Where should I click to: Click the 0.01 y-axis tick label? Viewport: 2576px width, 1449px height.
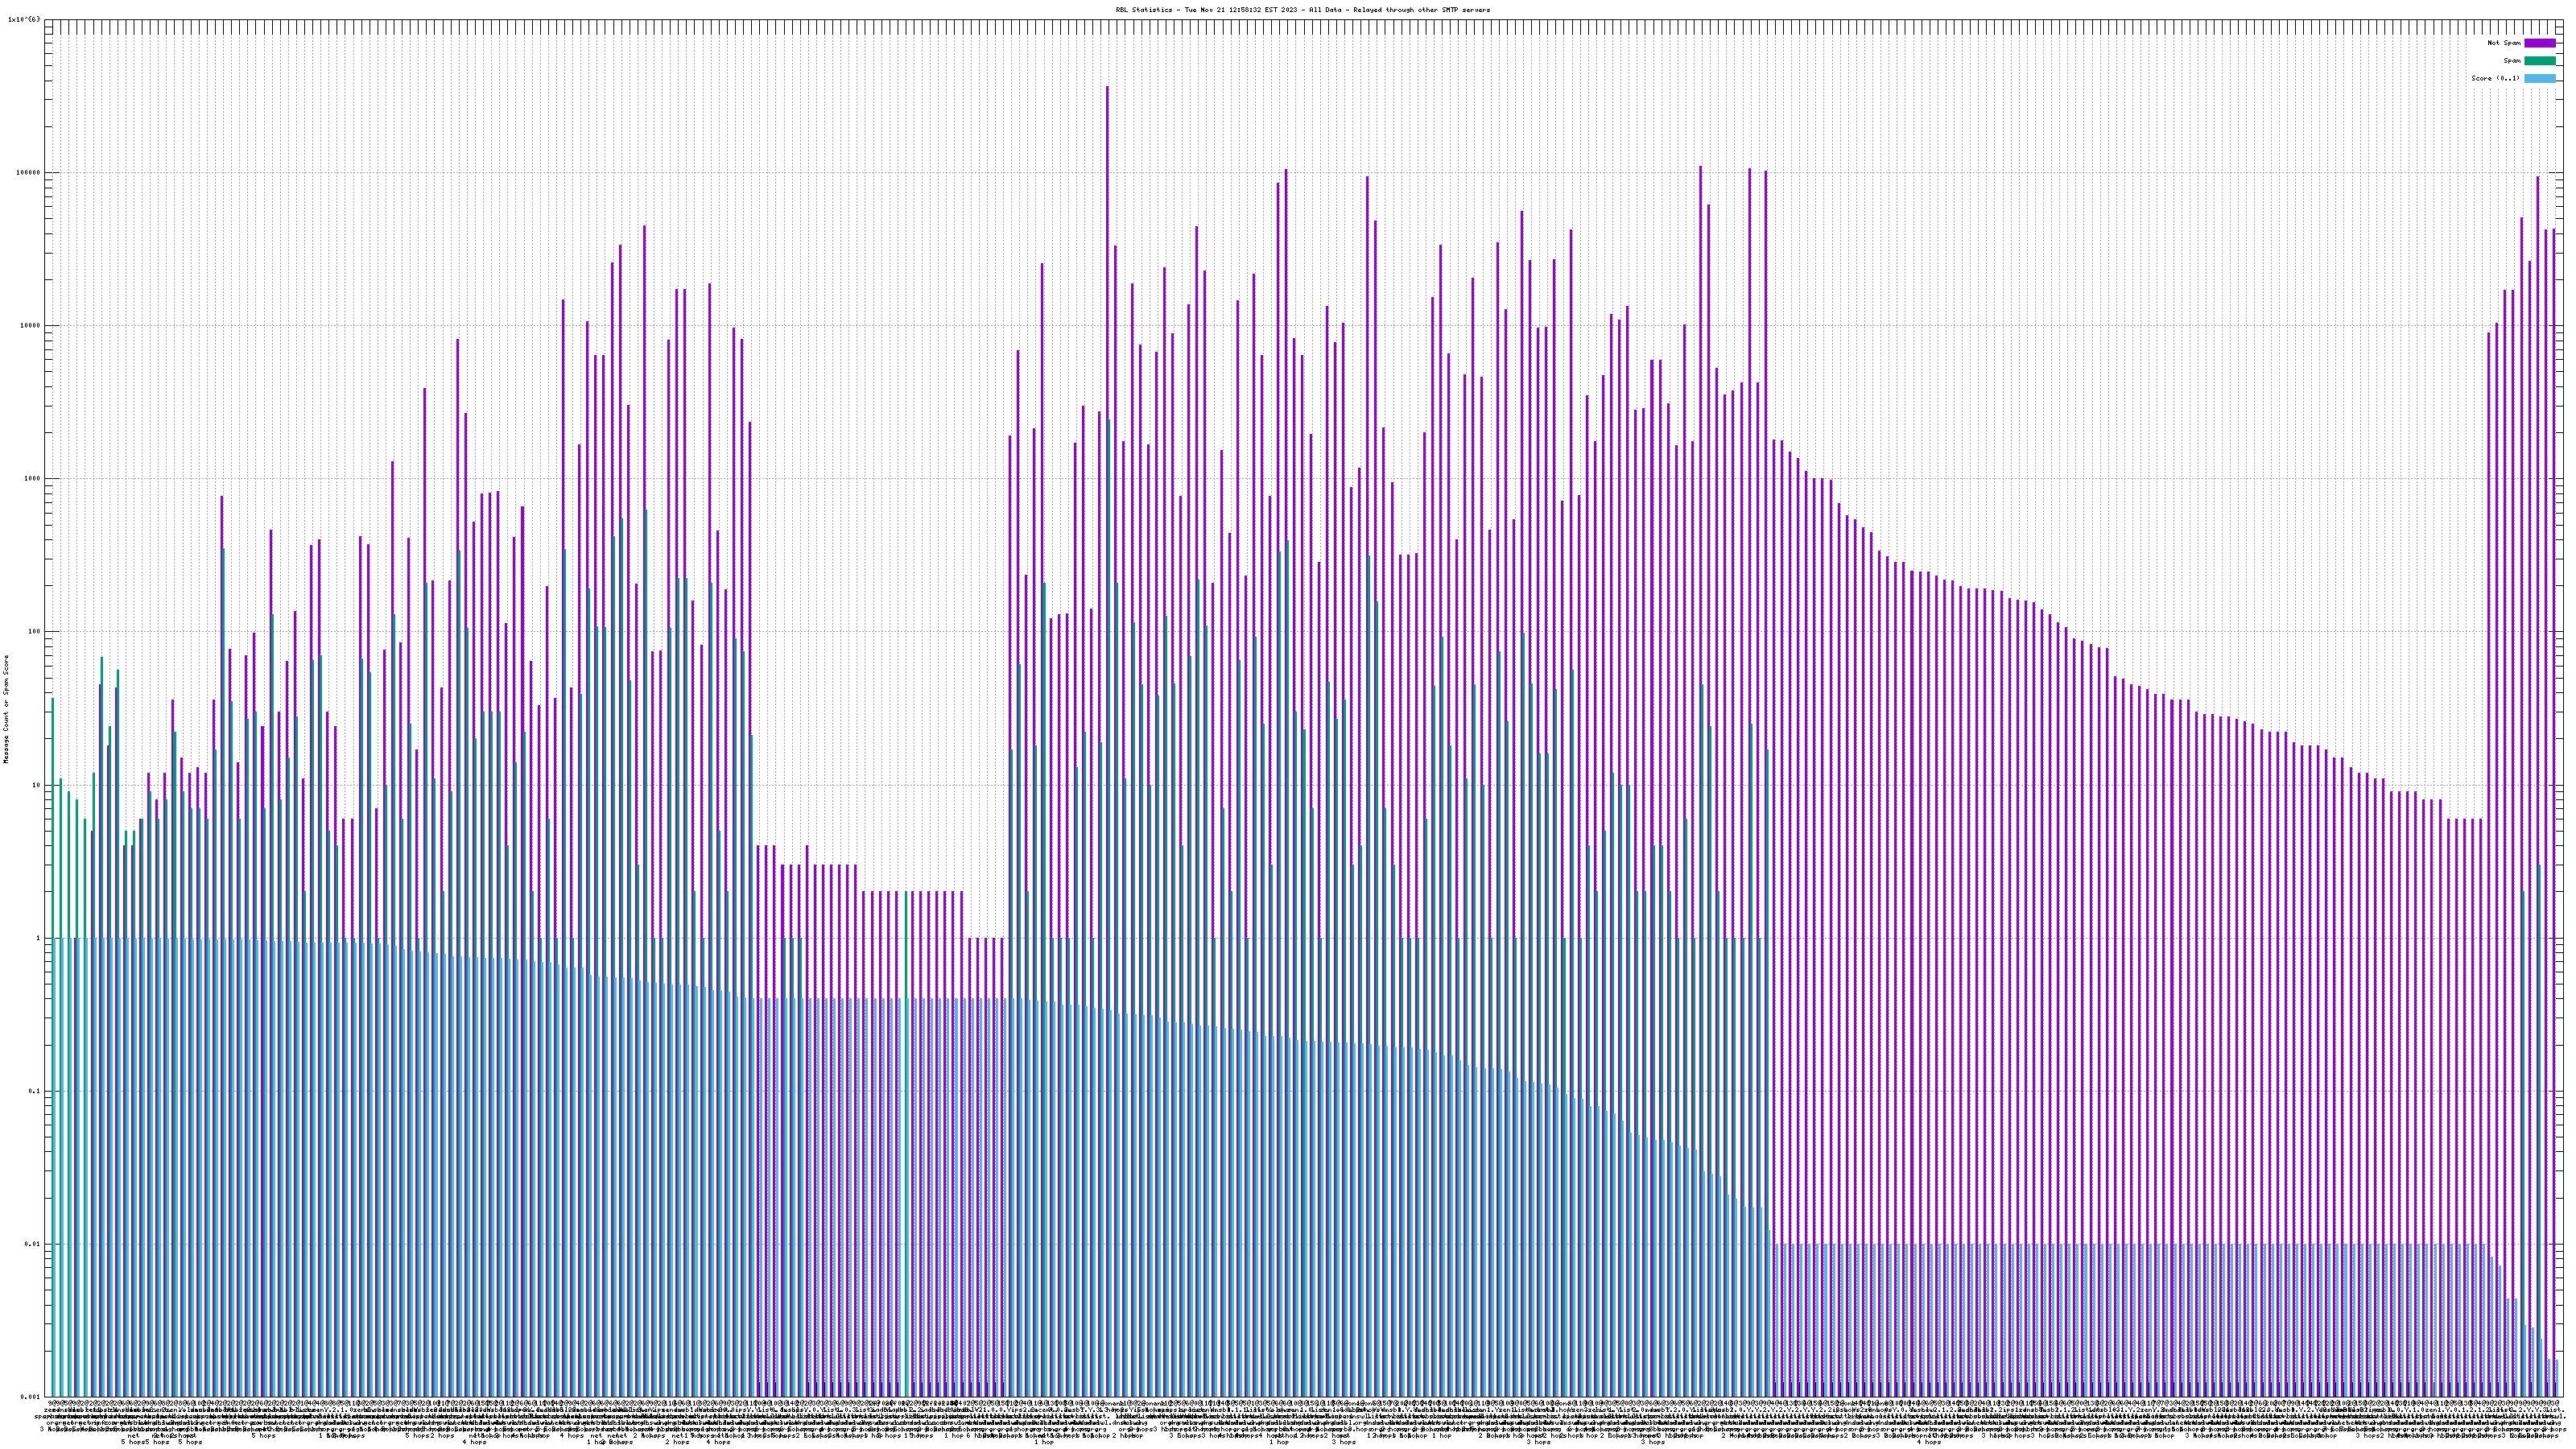pyautogui.click(x=32, y=1244)
